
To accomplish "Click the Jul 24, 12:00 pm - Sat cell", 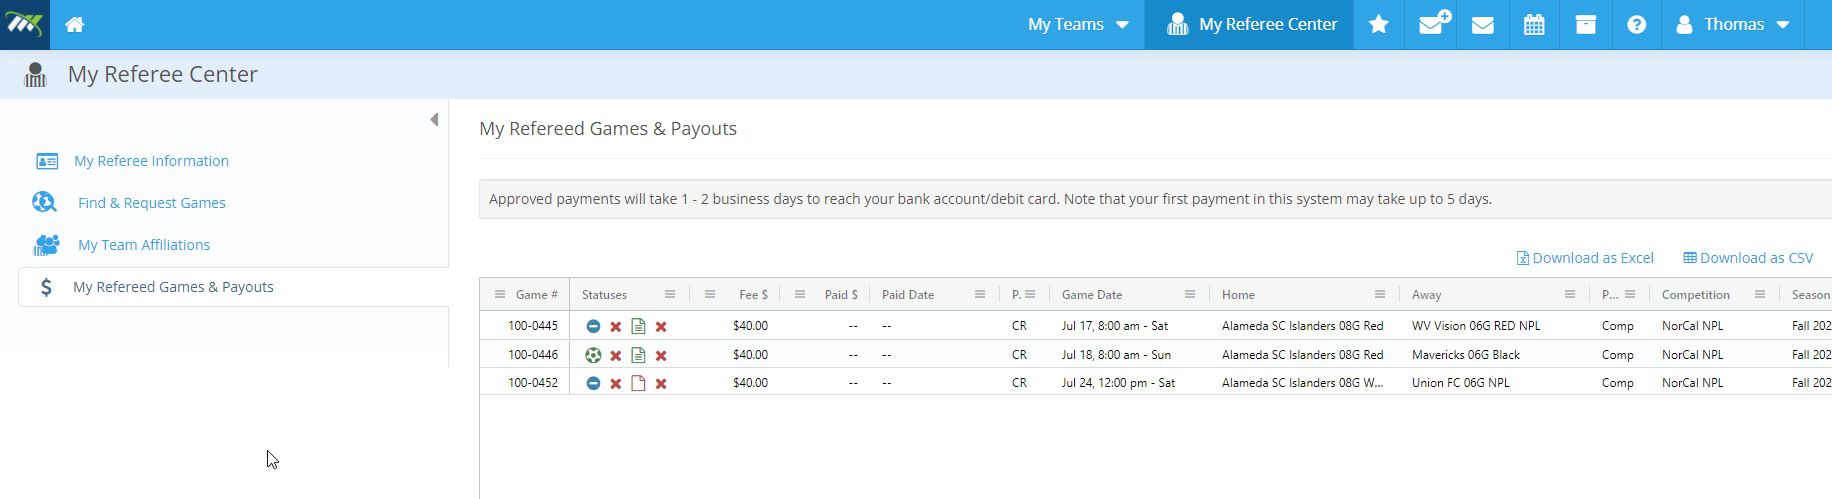I will point(1118,383).
